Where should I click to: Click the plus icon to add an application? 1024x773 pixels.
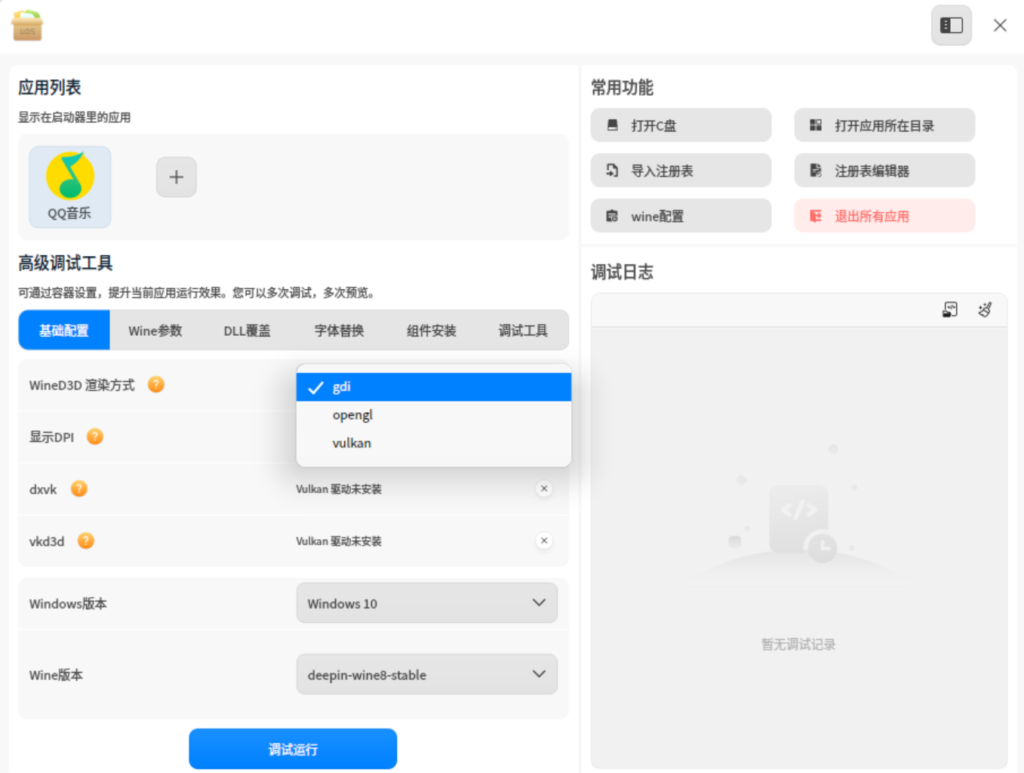[x=176, y=177]
